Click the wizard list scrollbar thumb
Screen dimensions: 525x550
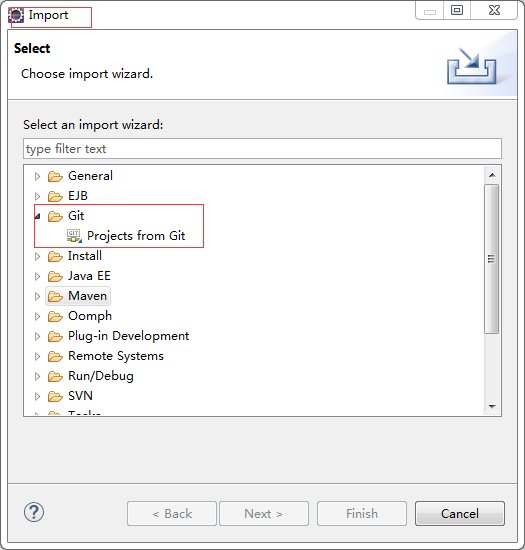point(492,259)
